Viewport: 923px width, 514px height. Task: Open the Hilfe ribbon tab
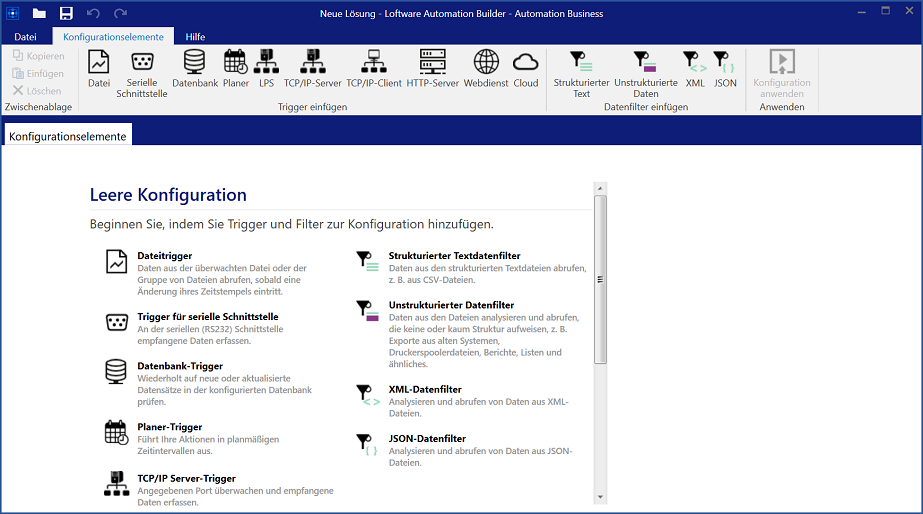[195, 37]
